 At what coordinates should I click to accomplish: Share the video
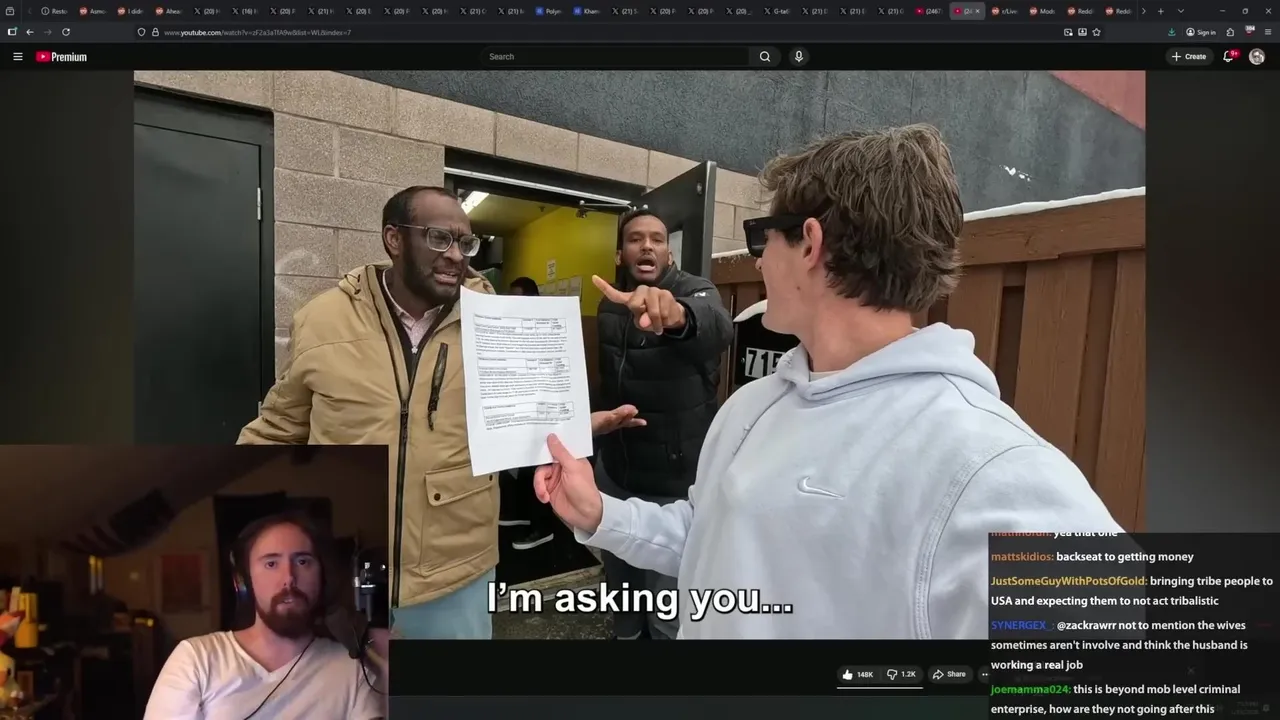tap(949, 674)
